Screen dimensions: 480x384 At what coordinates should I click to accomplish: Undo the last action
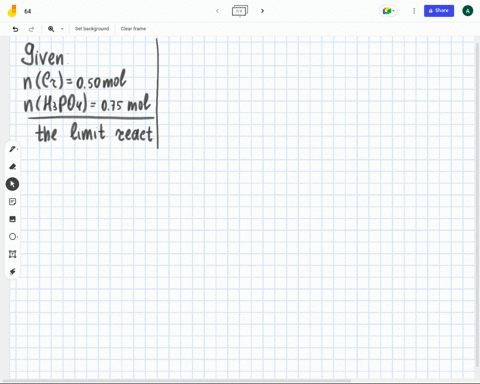click(x=15, y=29)
